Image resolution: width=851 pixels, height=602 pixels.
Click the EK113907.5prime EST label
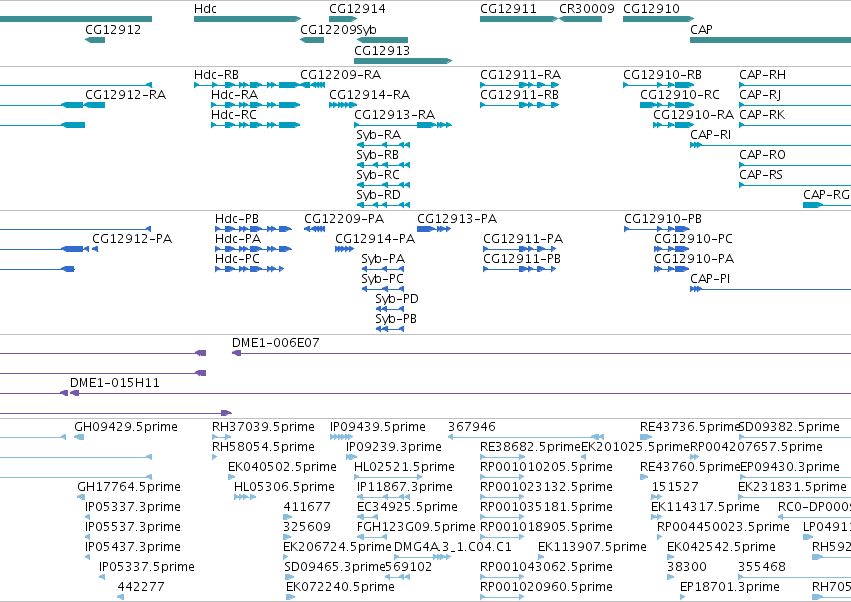[x=592, y=547]
